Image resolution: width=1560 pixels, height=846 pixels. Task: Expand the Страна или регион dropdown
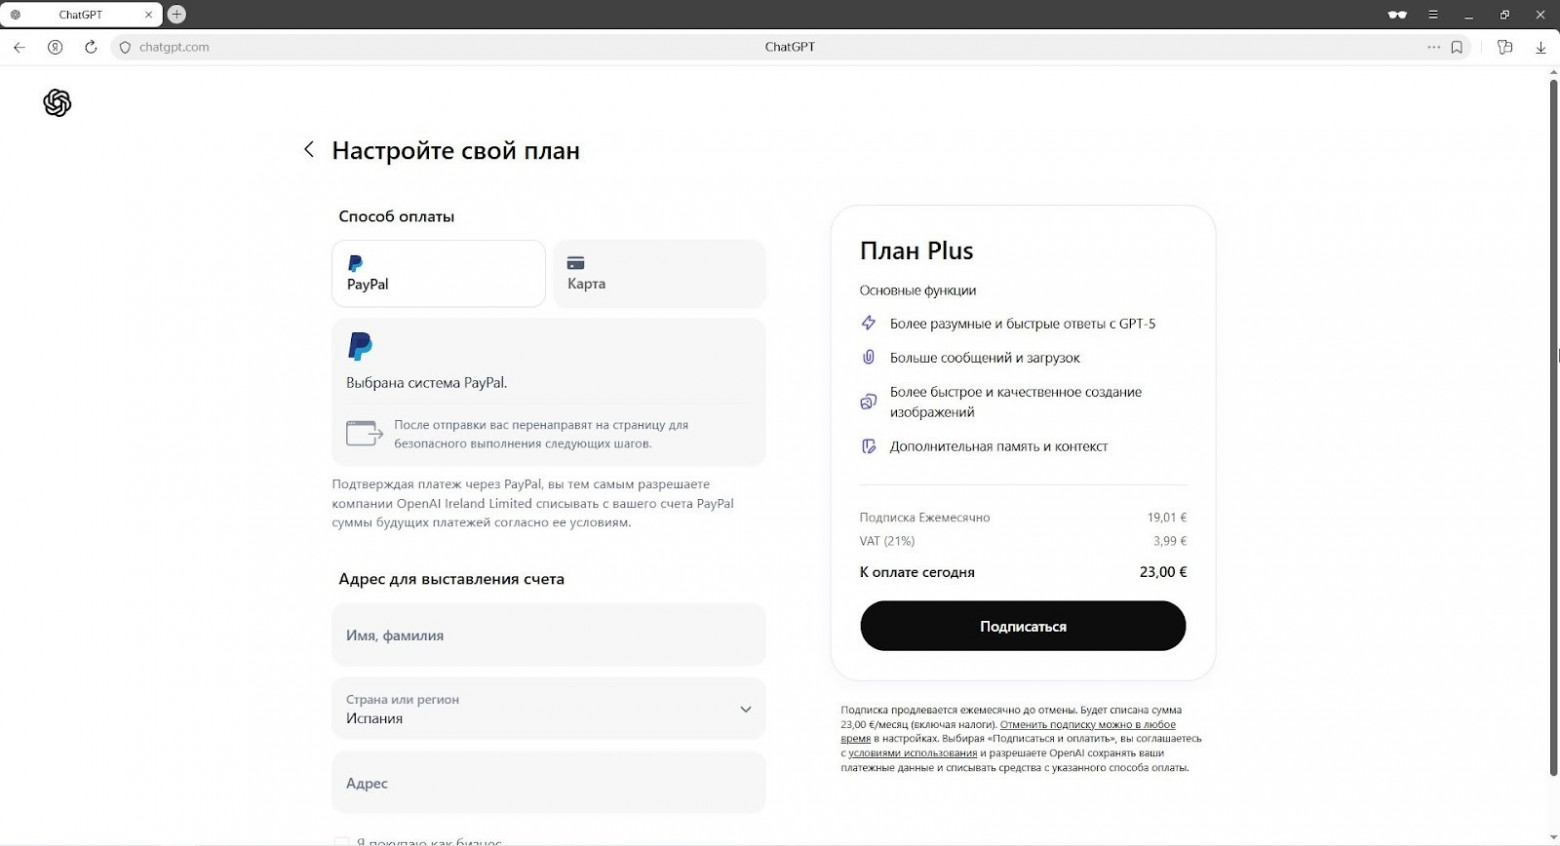(549, 709)
